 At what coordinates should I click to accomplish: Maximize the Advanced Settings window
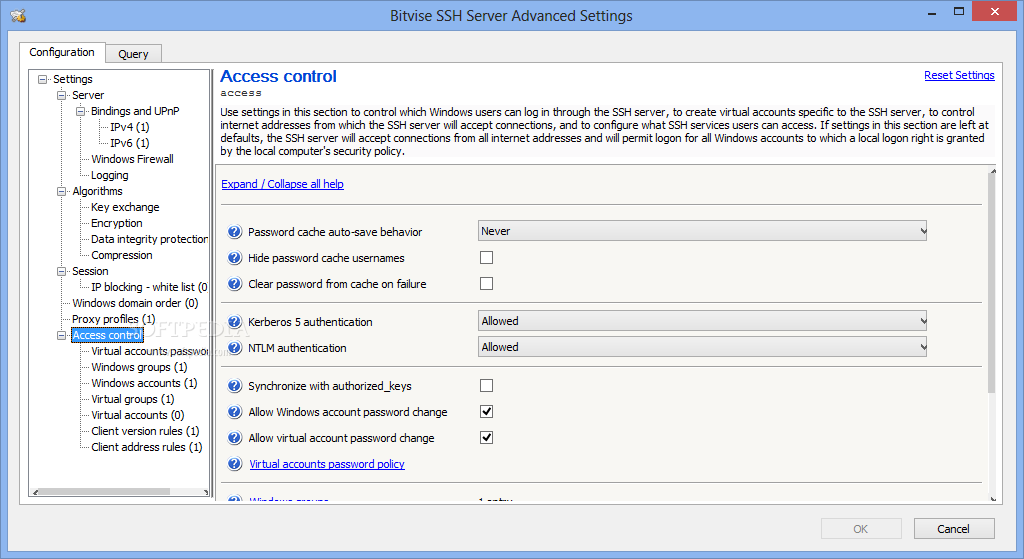pos(959,12)
